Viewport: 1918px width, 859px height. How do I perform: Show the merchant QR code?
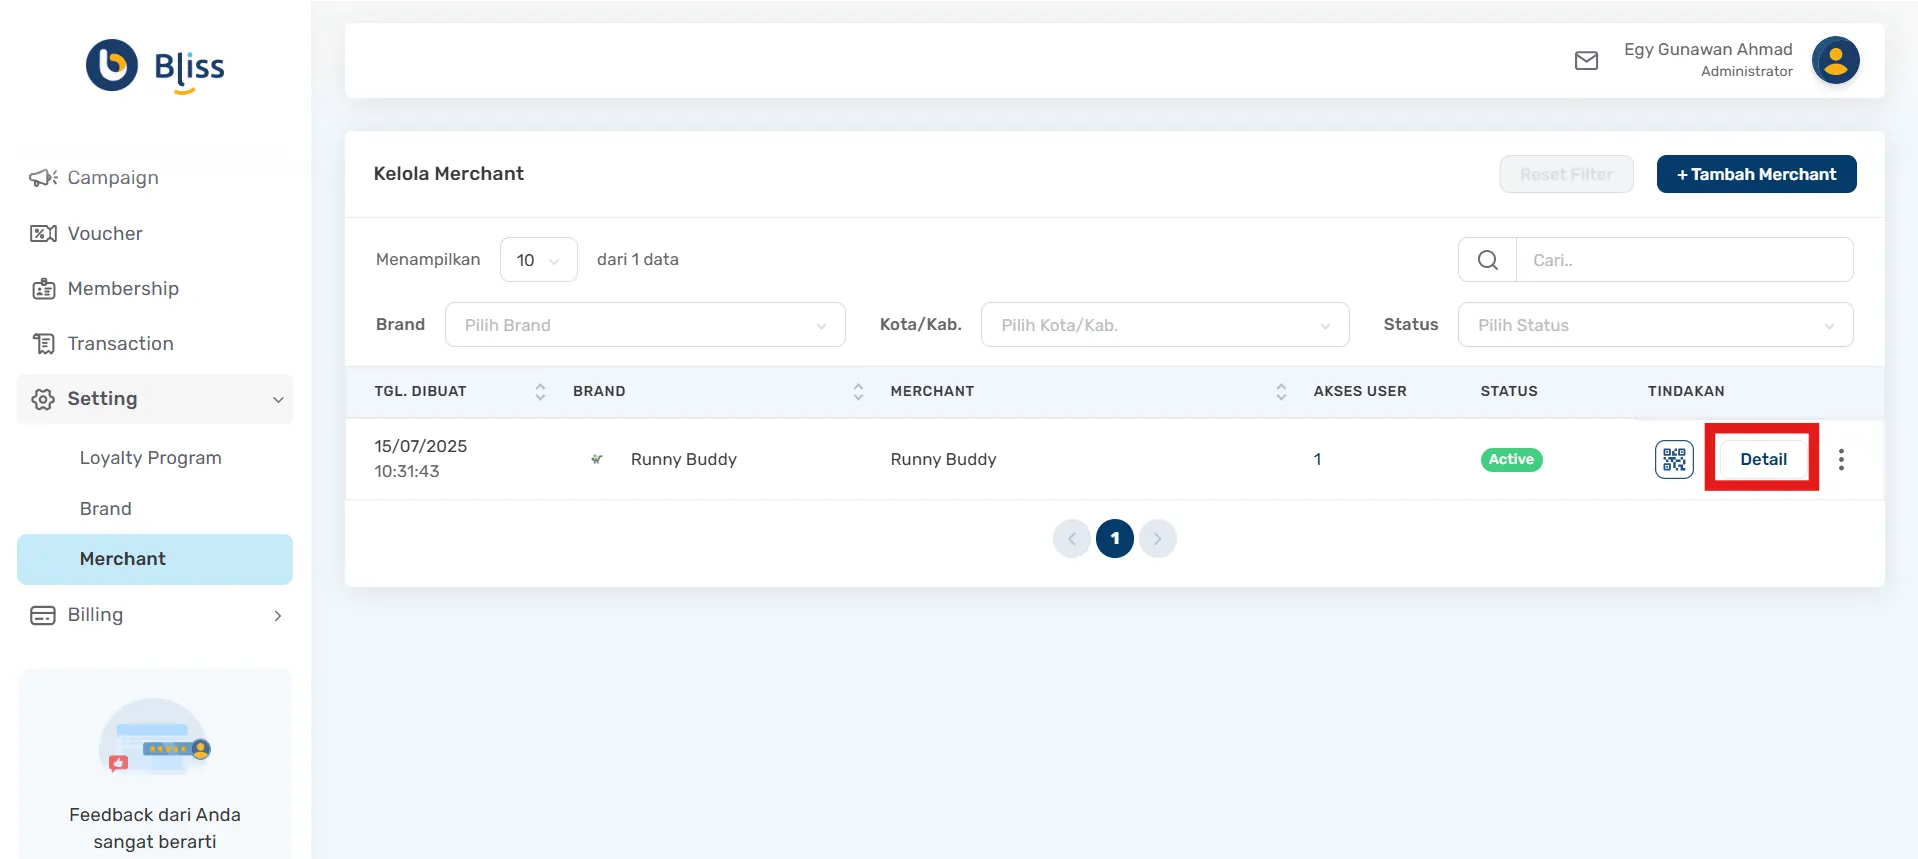(x=1673, y=460)
